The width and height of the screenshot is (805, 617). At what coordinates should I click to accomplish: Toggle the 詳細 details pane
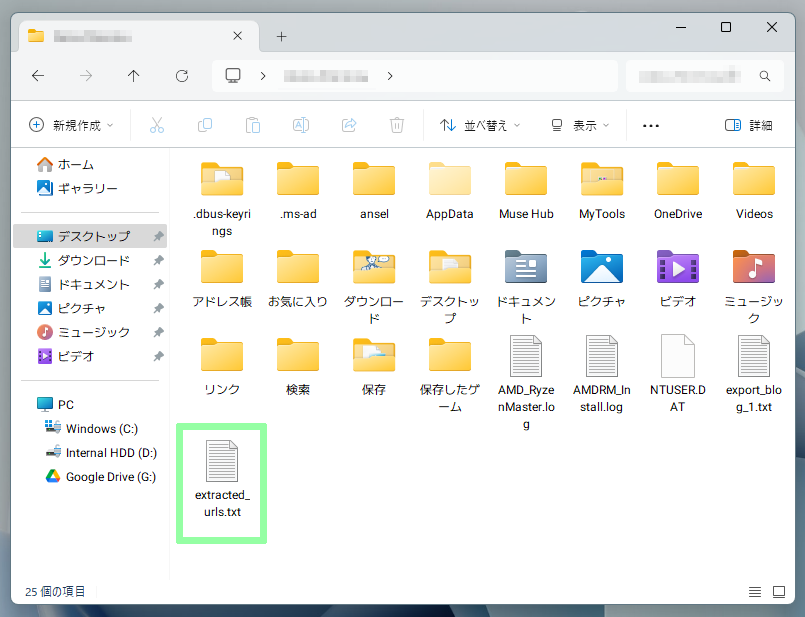[748, 125]
